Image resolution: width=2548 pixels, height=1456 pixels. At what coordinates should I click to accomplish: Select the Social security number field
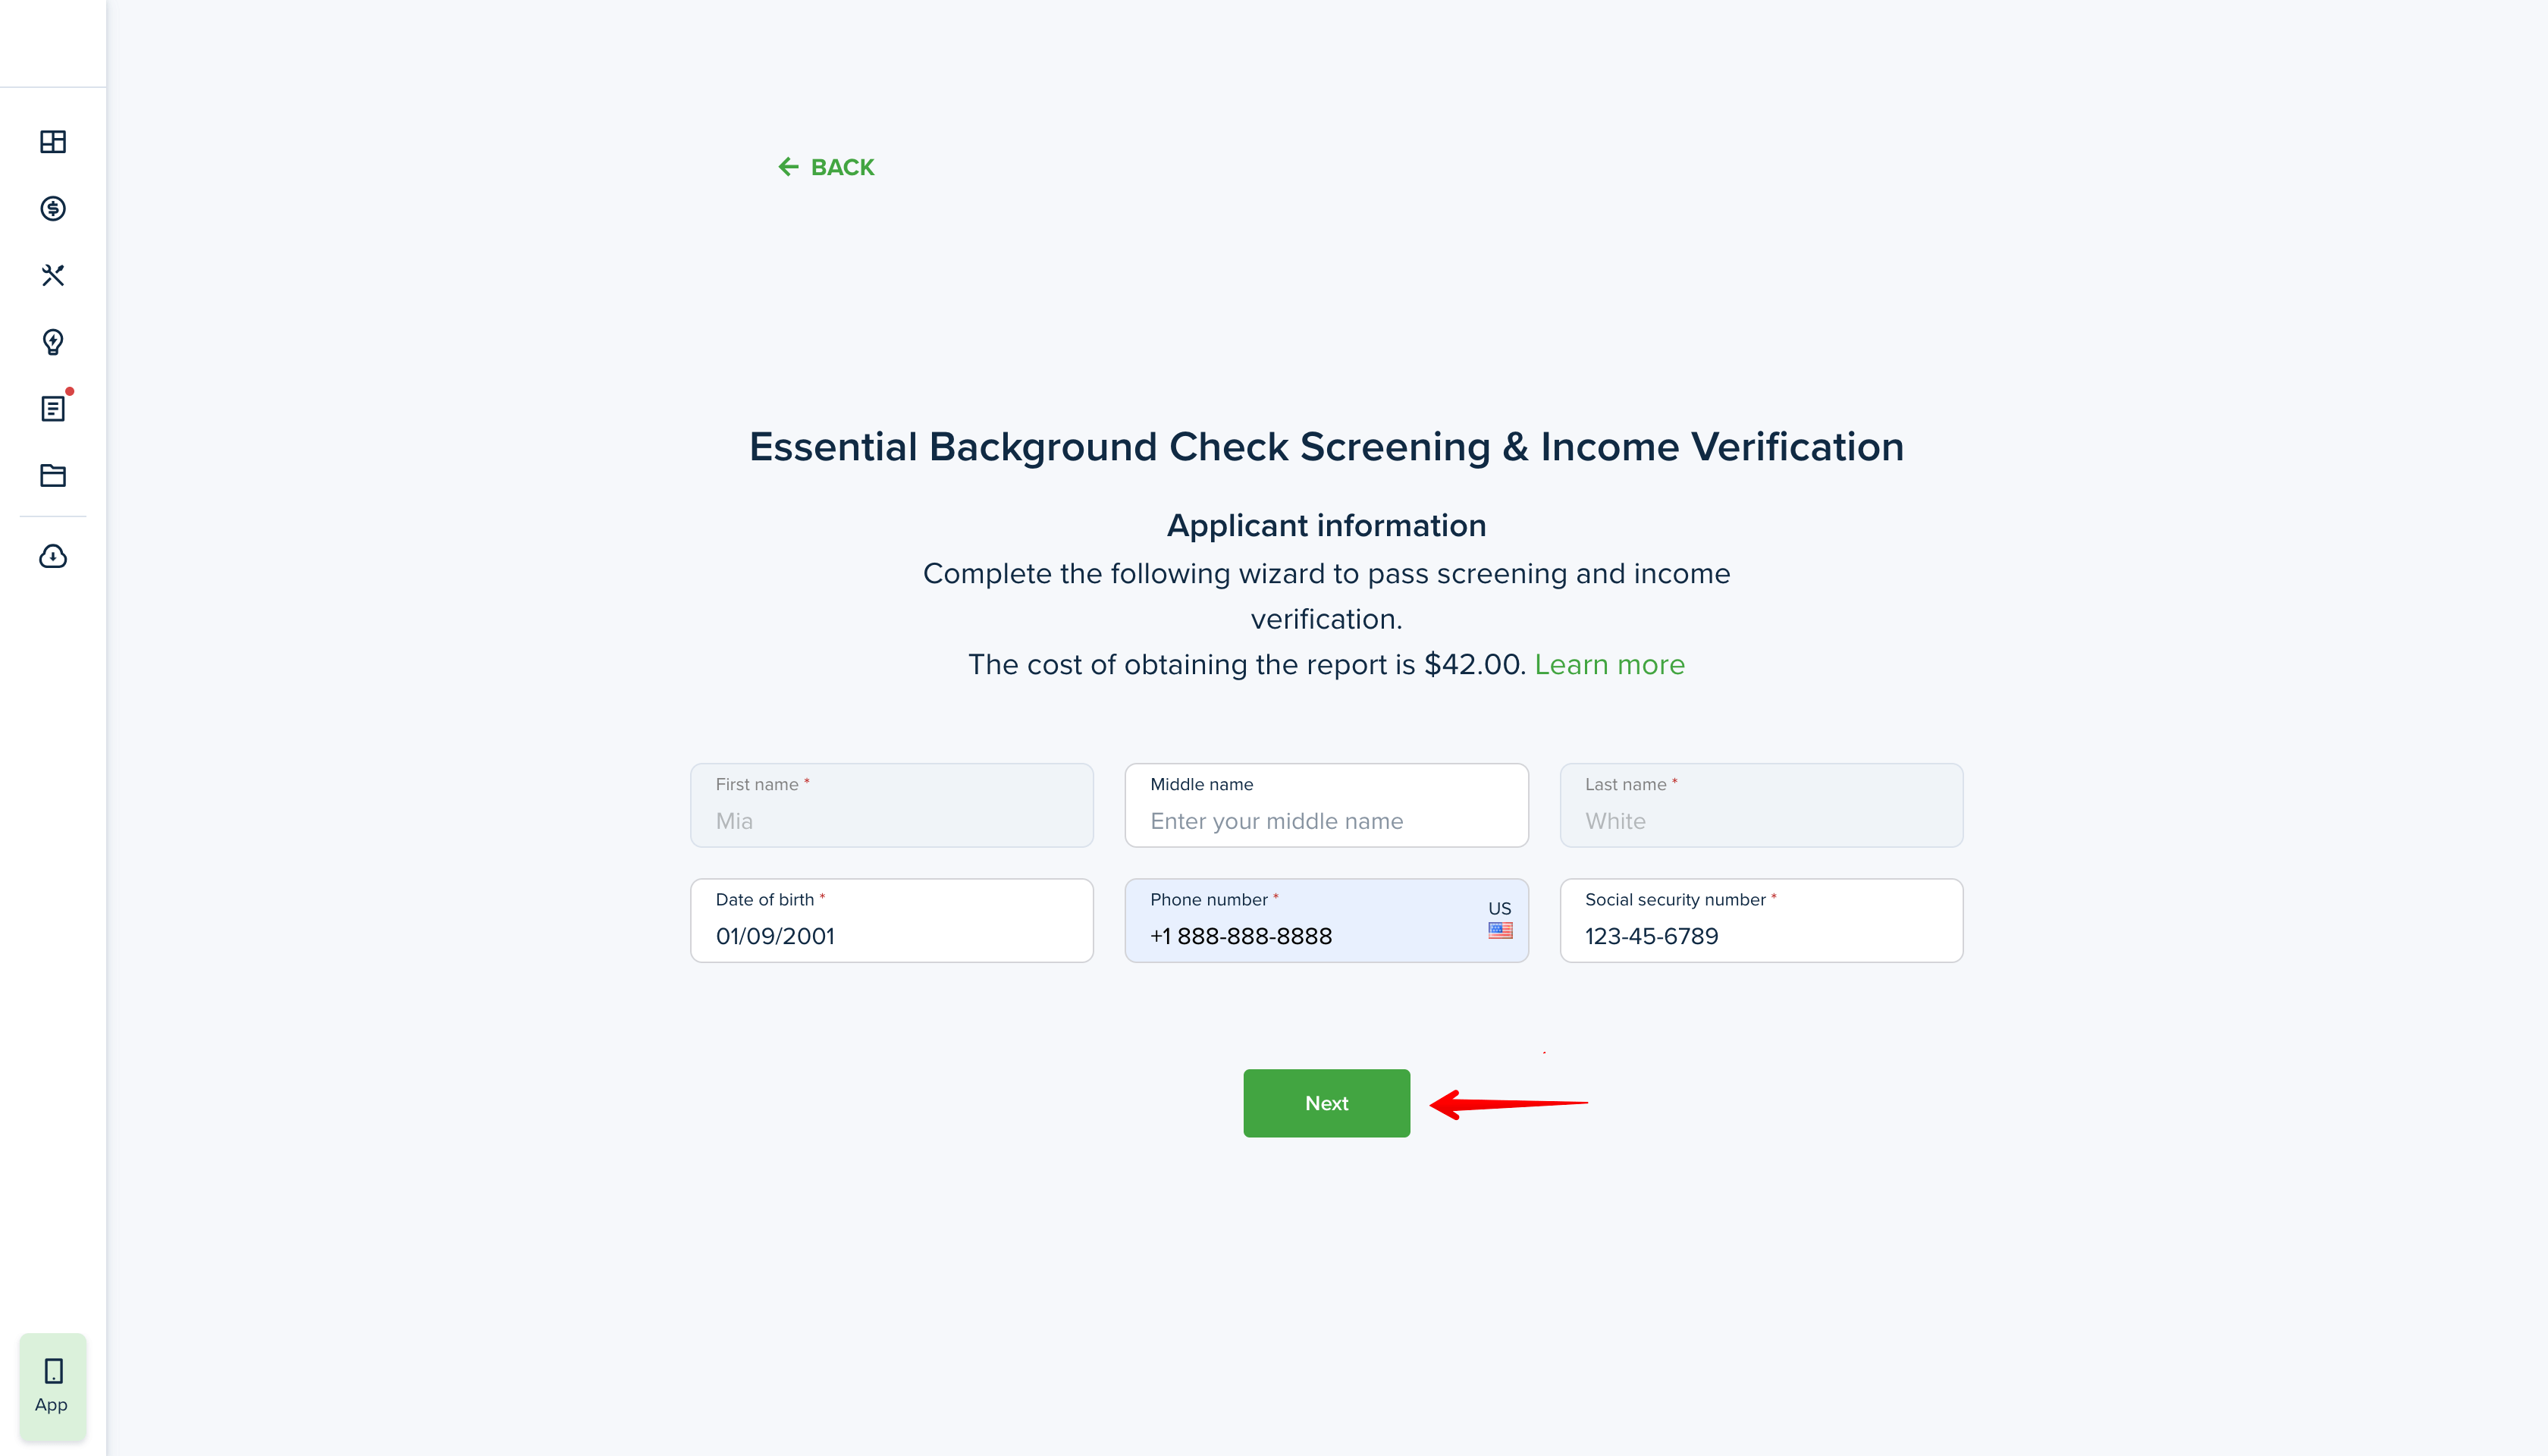coord(1760,936)
